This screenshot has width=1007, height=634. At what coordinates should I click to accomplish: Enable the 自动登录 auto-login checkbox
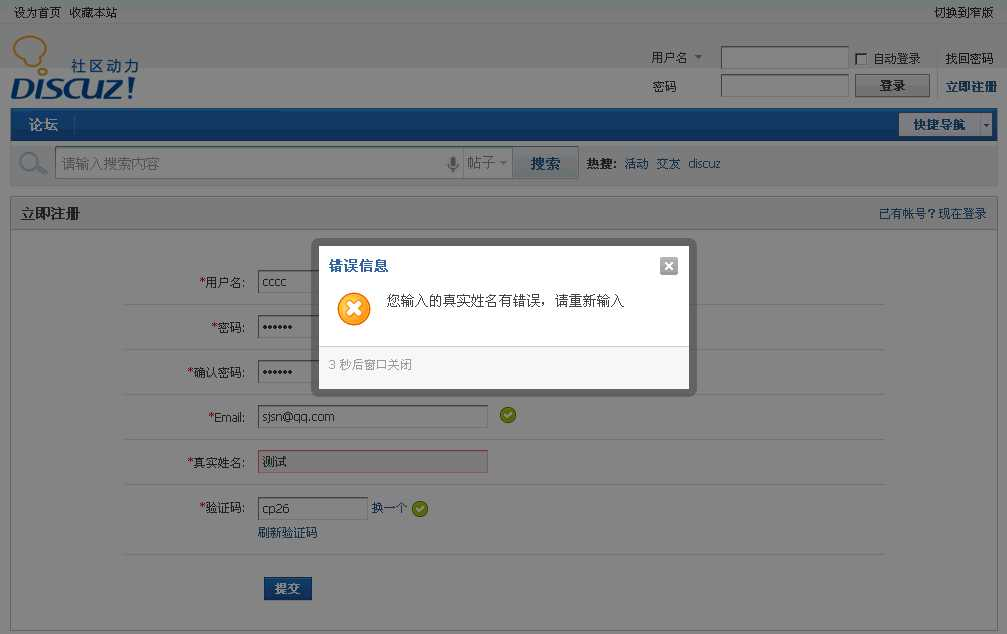tap(861, 59)
